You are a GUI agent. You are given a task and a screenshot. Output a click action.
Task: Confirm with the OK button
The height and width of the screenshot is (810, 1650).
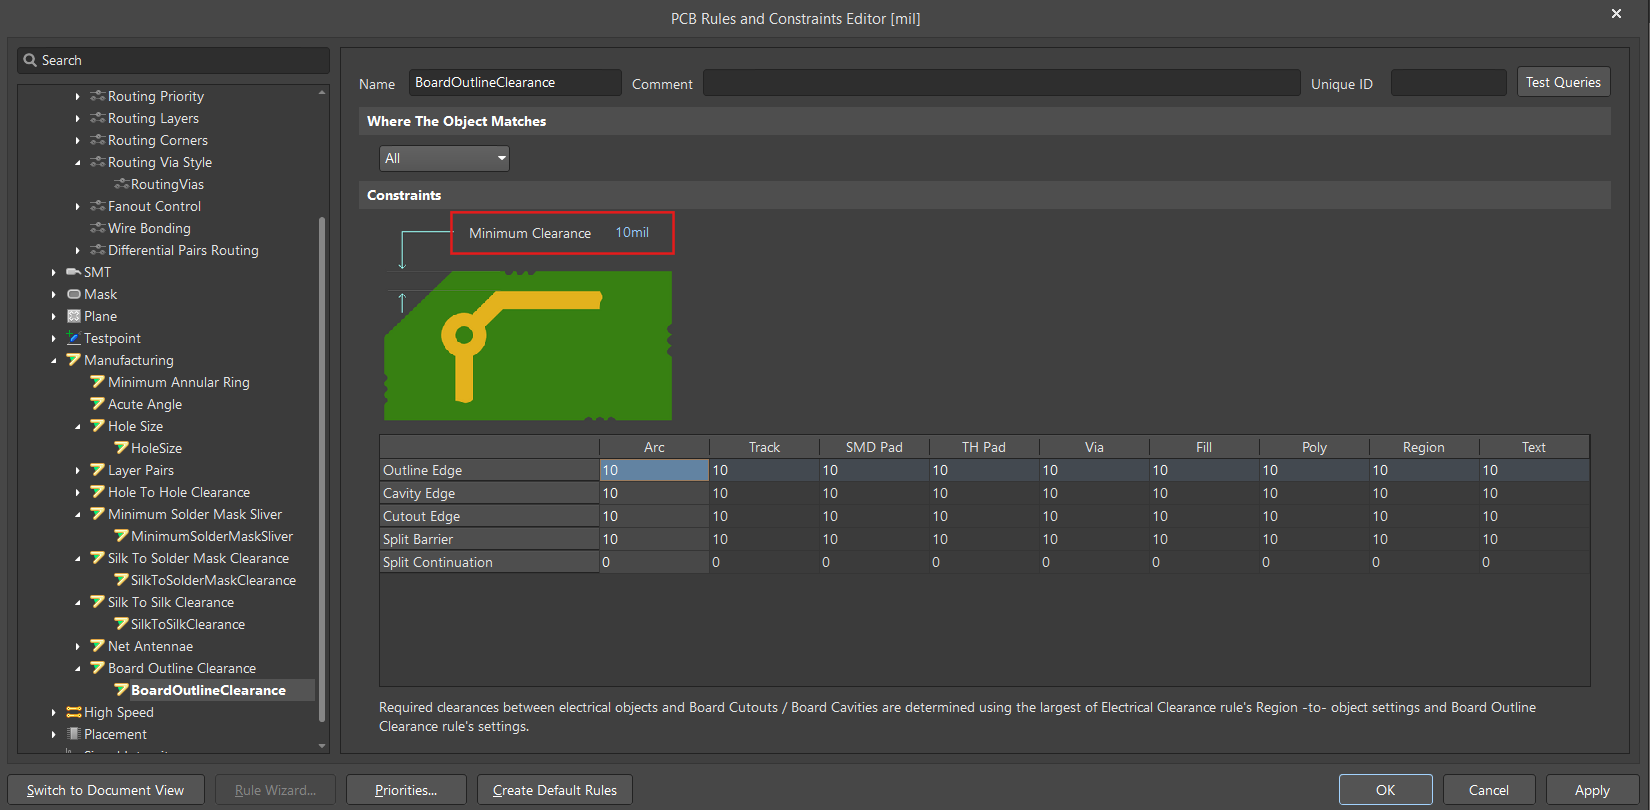pyautogui.click(x=1385, y=790)
